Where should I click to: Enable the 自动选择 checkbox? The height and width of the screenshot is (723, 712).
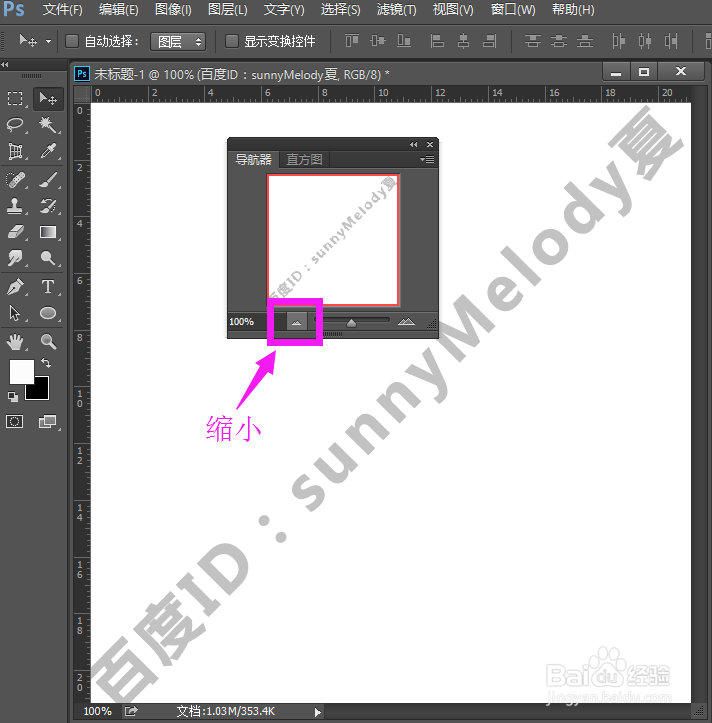pos(72,41)
